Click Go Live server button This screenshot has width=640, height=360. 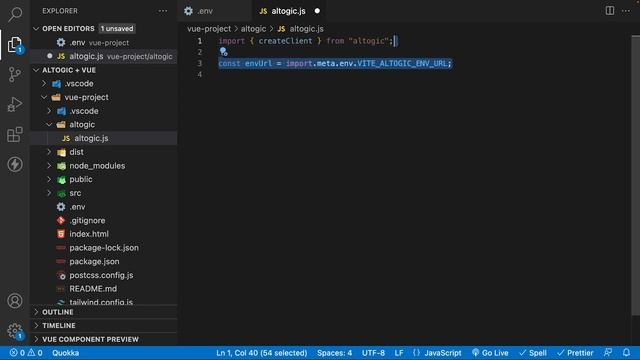[490, 353]
